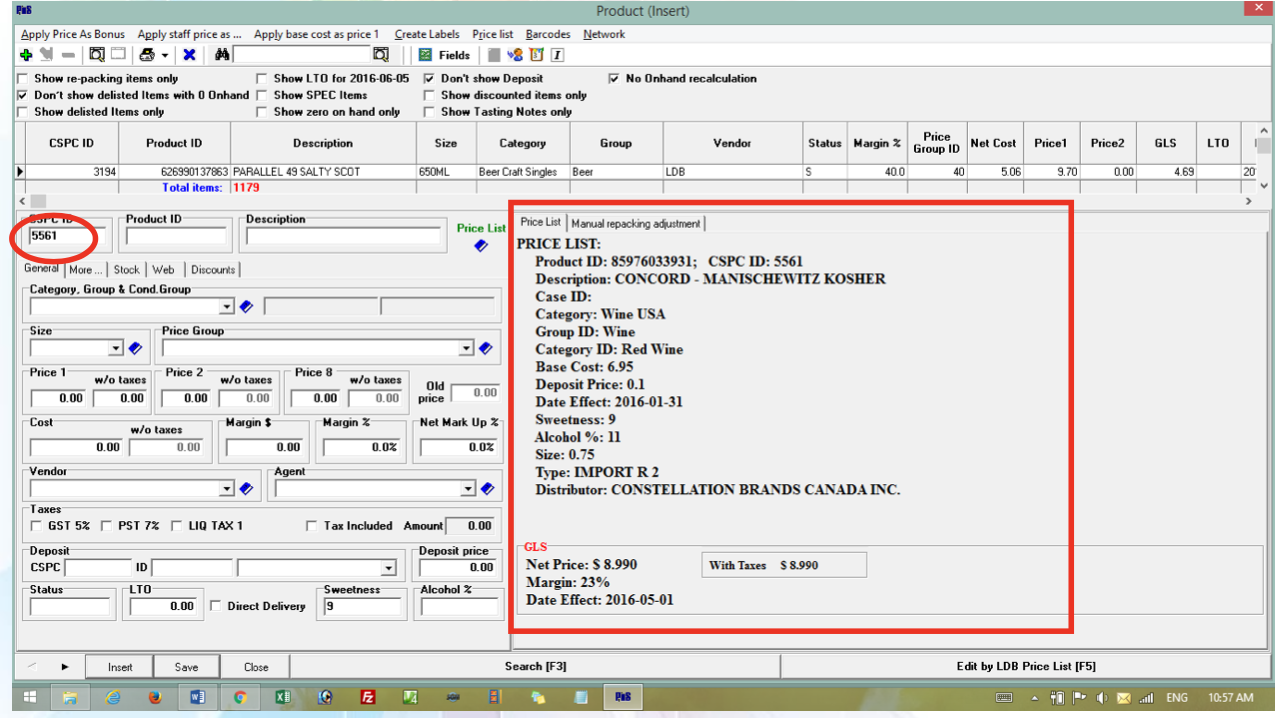
Task: Click the green plus add record icon
Action: point(26,55)
